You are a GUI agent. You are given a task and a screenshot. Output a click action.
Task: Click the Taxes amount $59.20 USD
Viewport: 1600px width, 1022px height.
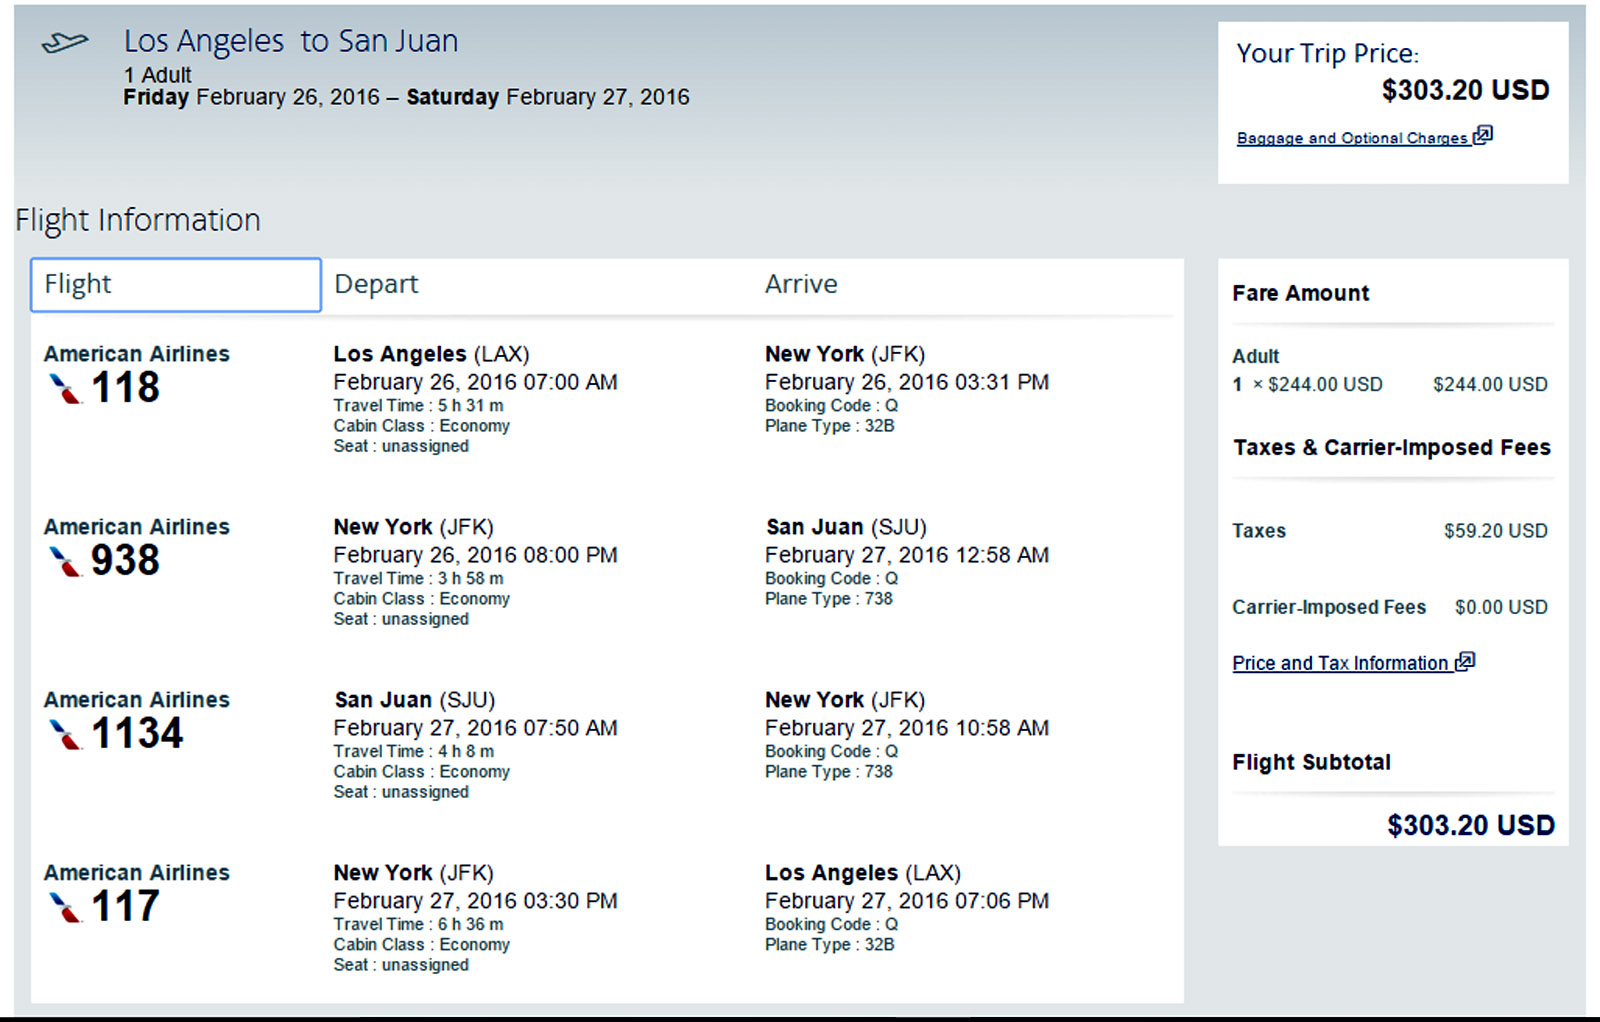[x=1495, y=531]
